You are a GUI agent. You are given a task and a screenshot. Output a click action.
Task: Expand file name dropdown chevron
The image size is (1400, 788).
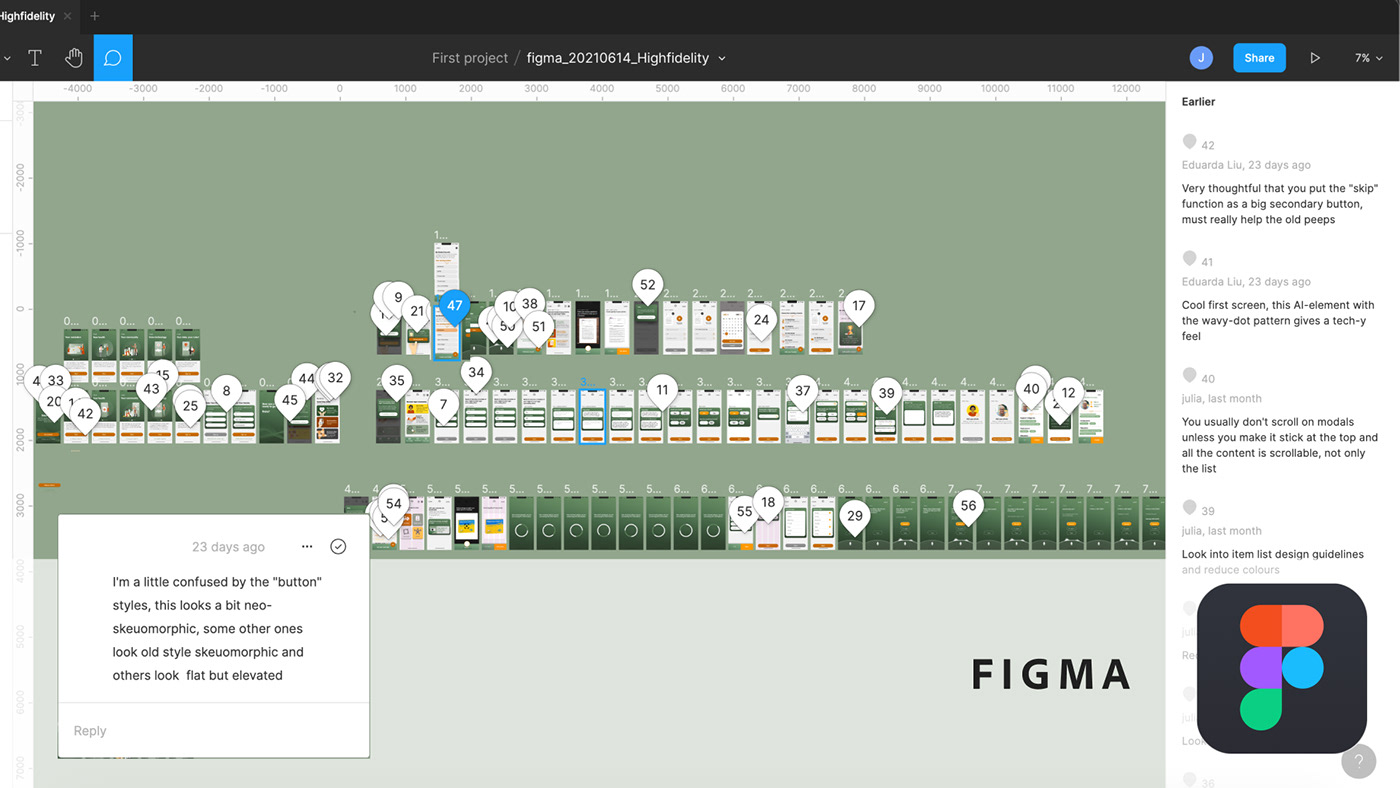click(x=722, y=59)
